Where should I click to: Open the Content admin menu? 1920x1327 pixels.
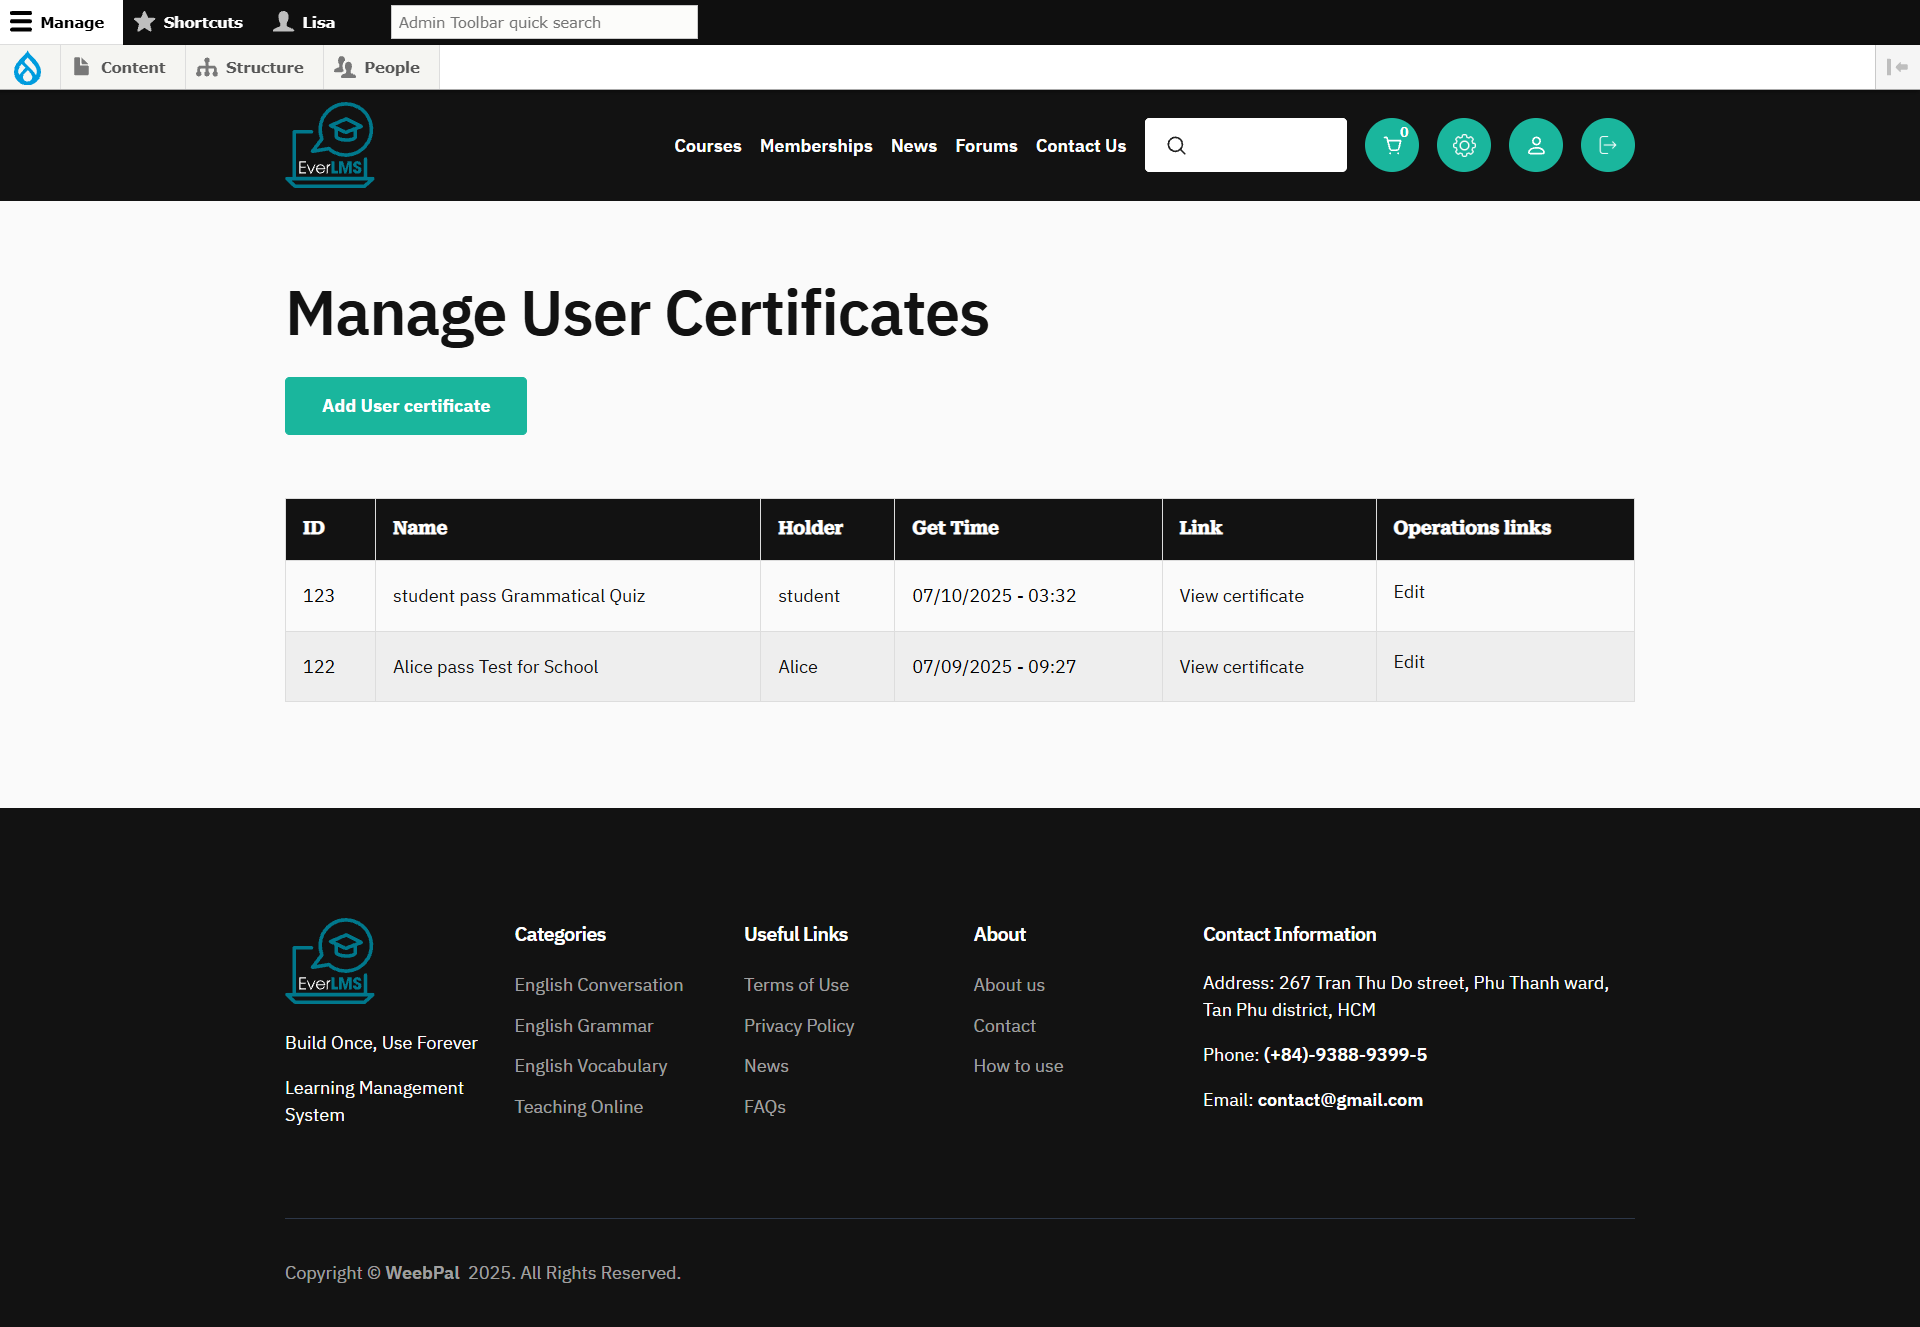[x=120, y=67]
